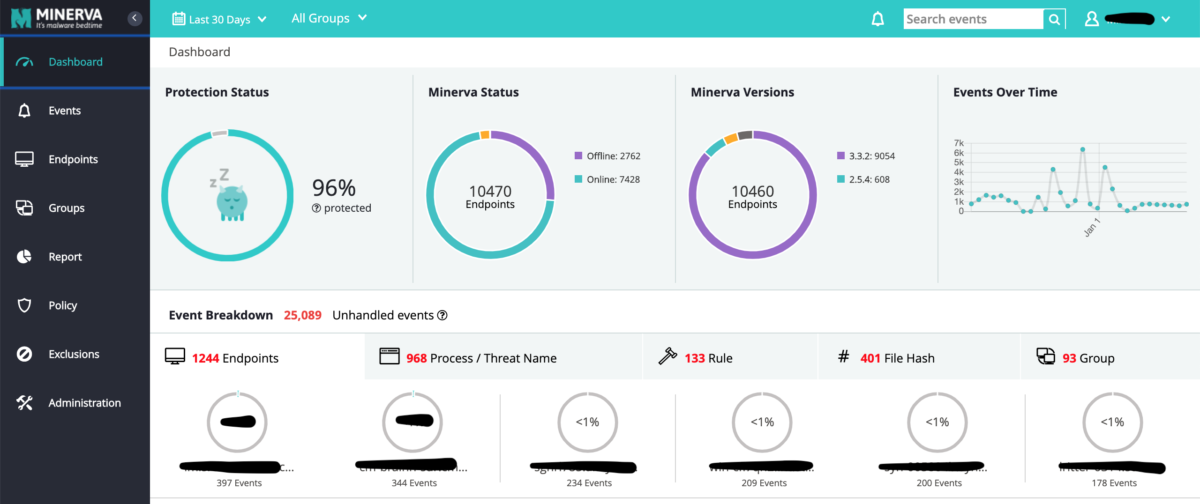Click the Events bell icon in sidebar

[x=26, y=111]
